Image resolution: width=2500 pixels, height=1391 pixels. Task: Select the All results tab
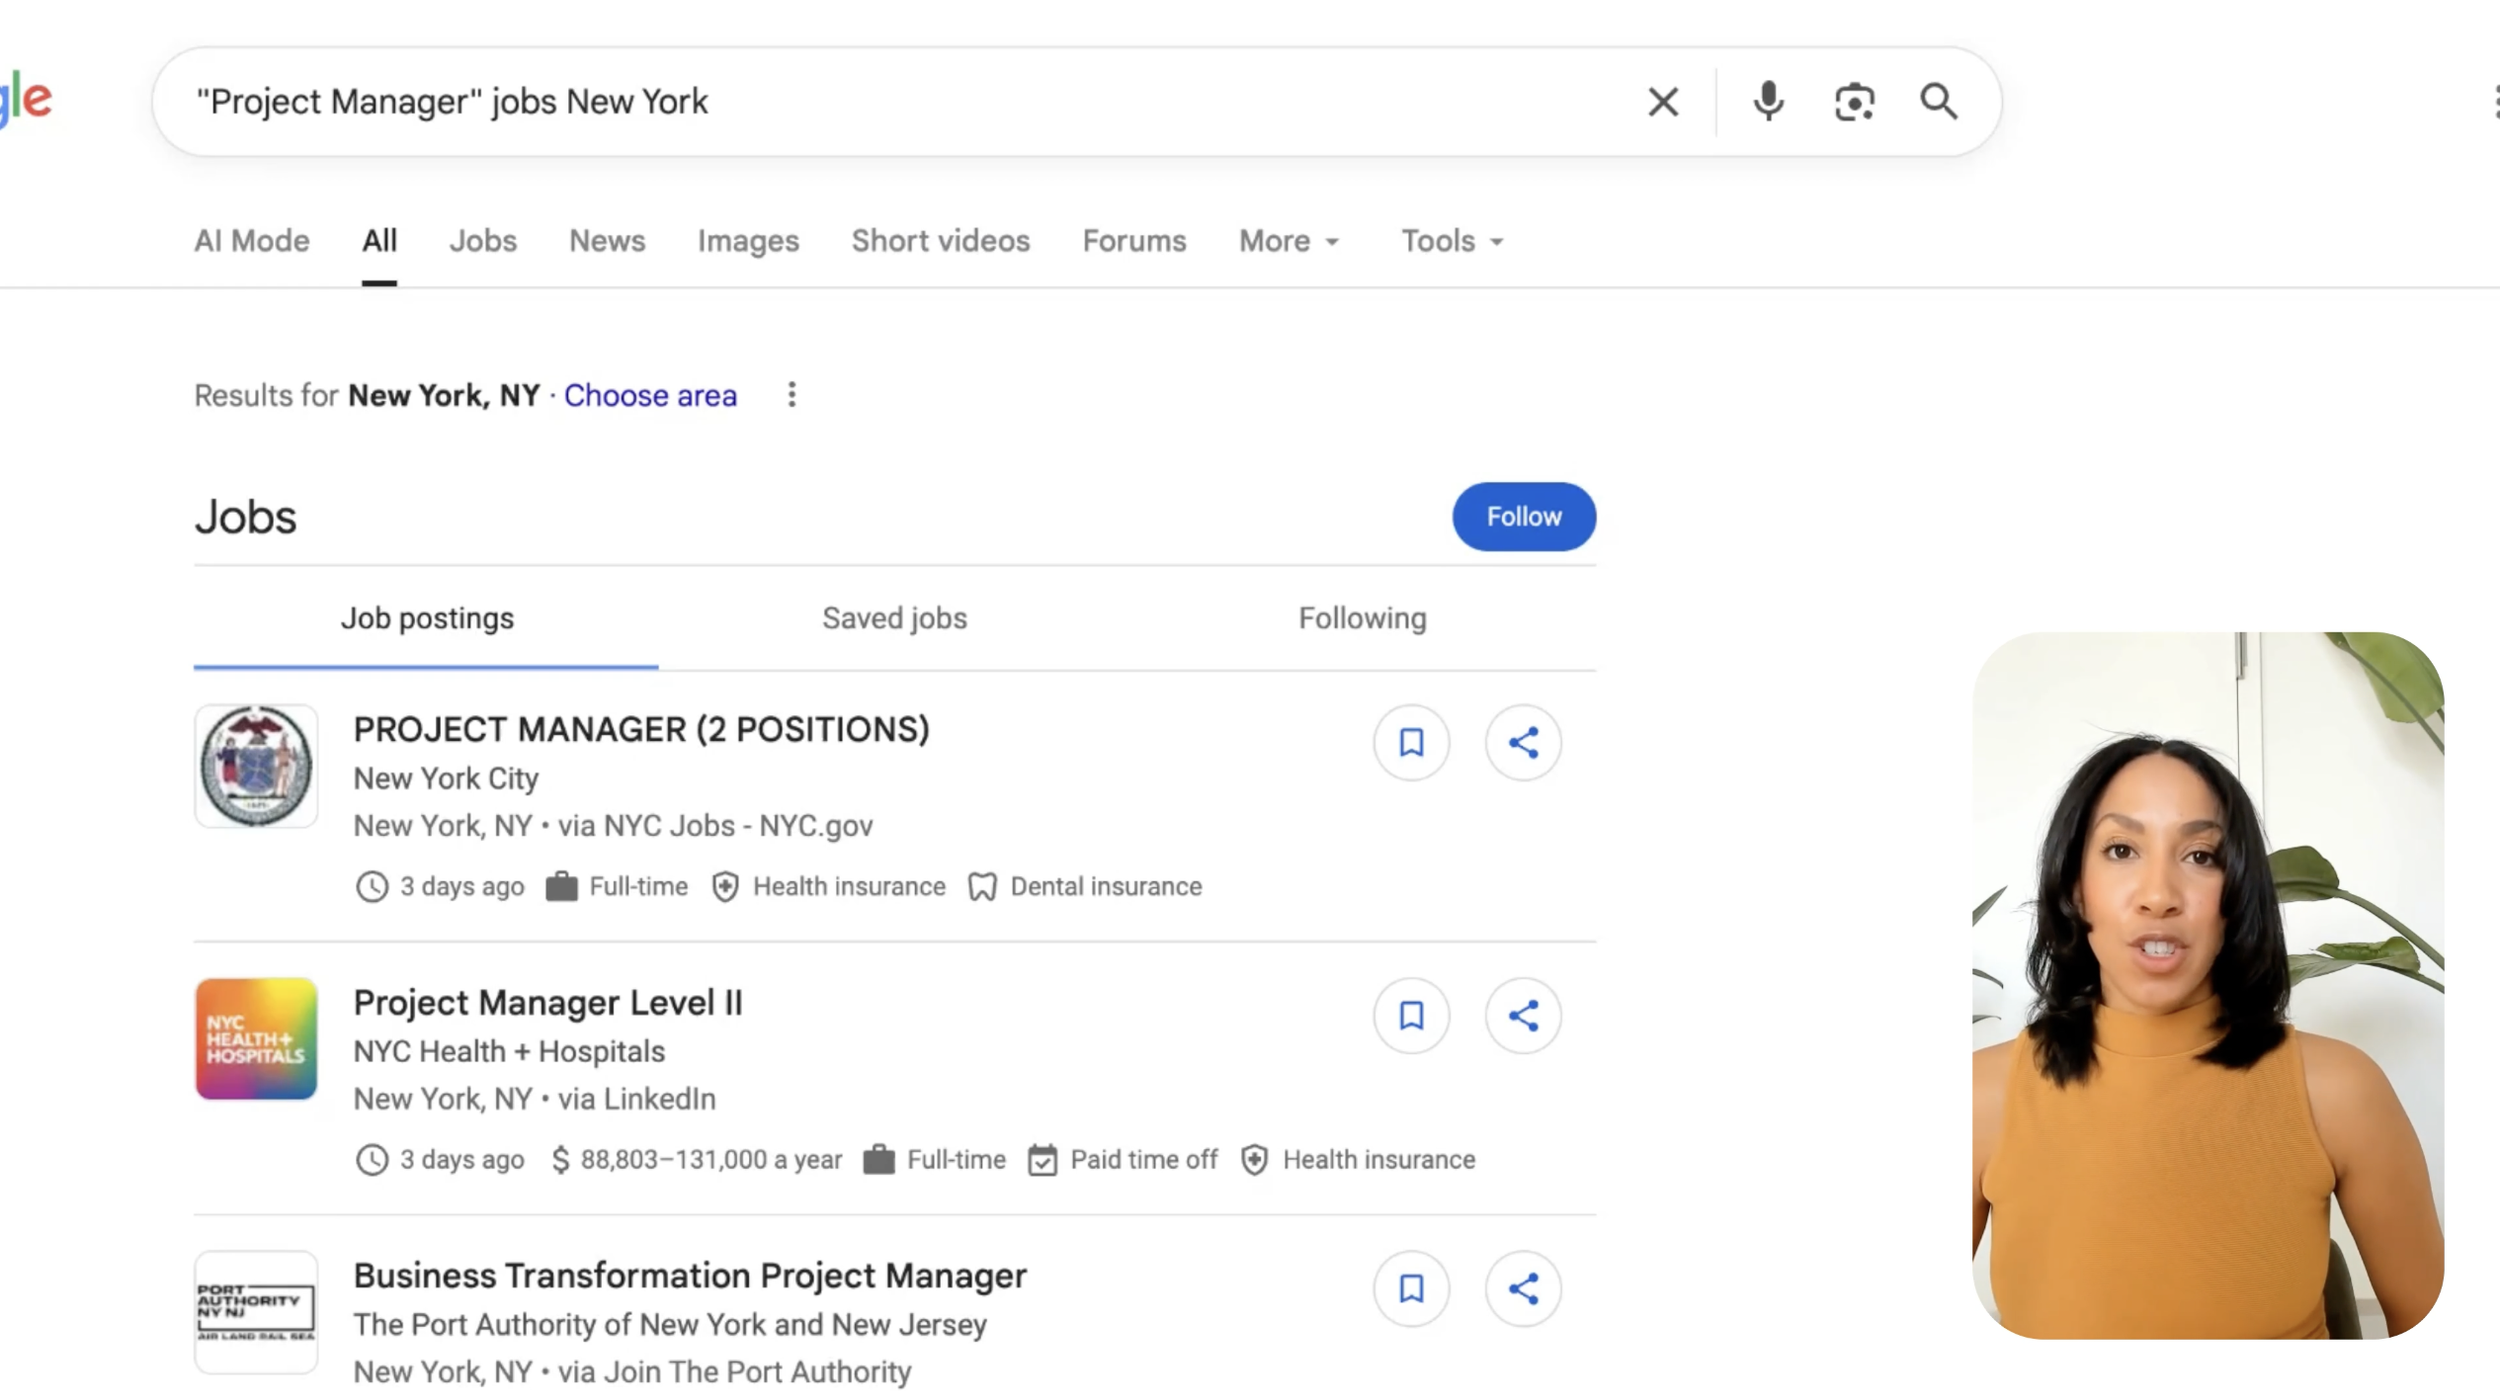point(379,241)
